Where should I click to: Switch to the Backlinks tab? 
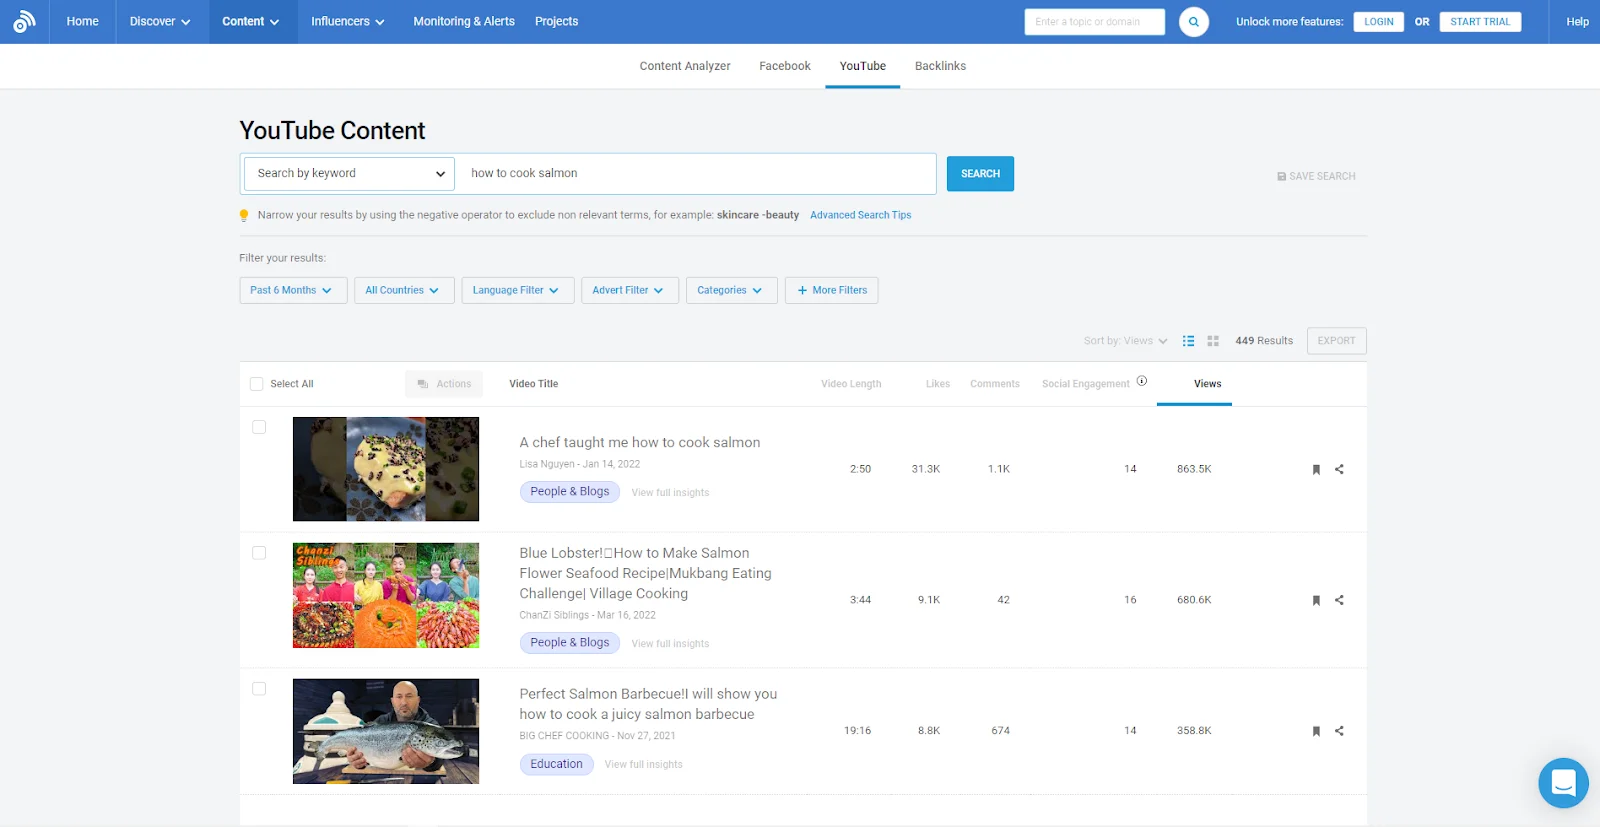pyautogui.click(x=940, y=66)
